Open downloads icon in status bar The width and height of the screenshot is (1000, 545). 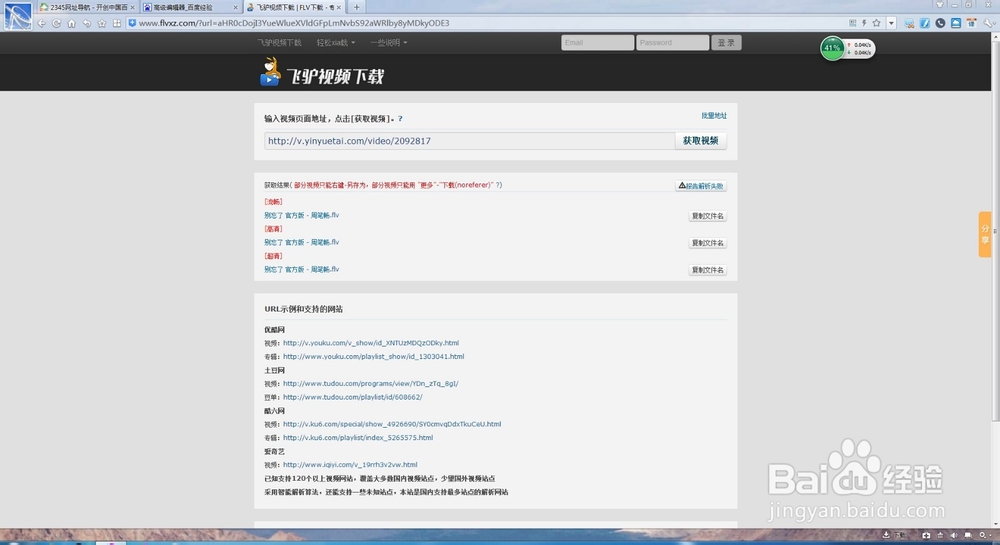tap(886, 535)
